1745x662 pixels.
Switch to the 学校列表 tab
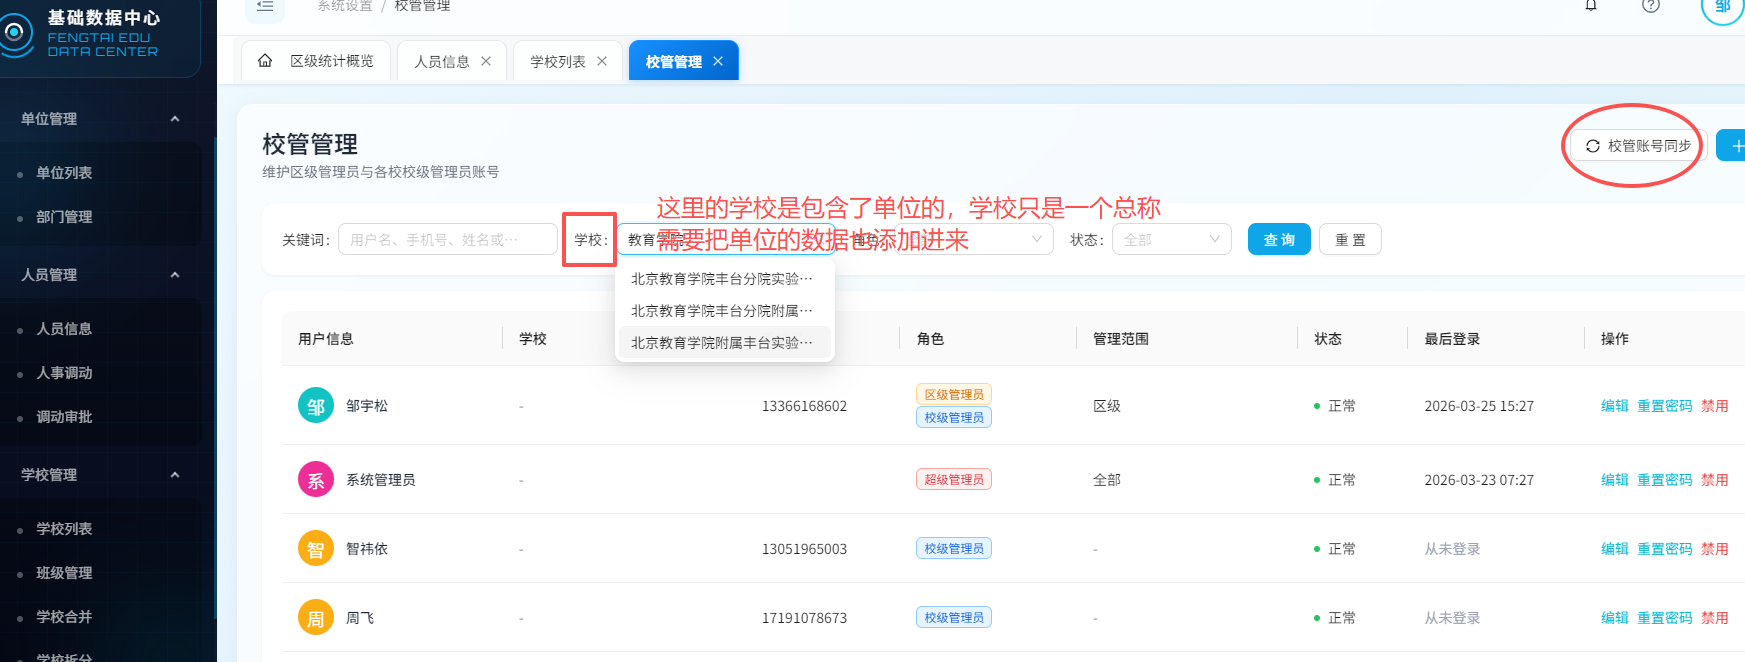557,61
